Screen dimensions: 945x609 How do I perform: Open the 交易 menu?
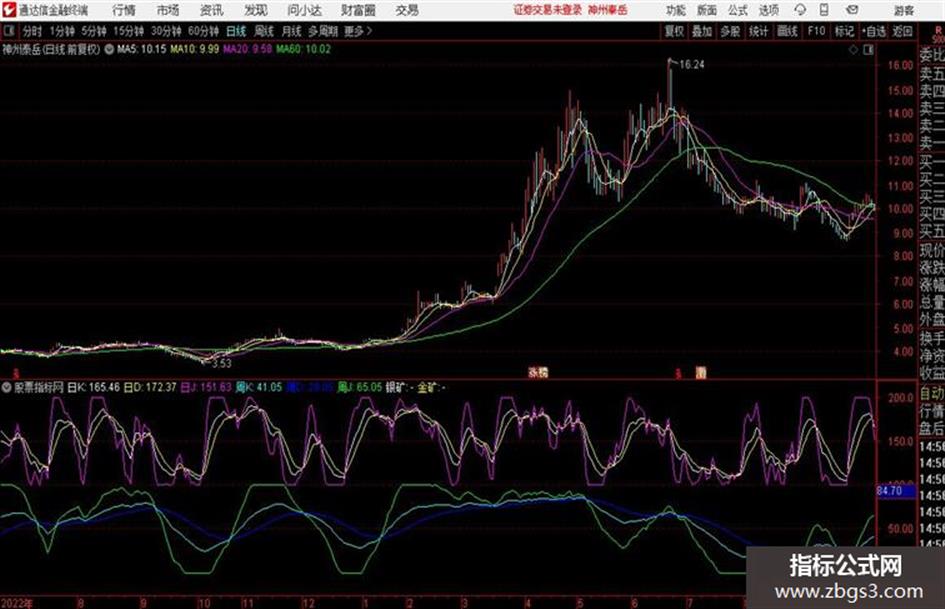click(x=407, y=10)
